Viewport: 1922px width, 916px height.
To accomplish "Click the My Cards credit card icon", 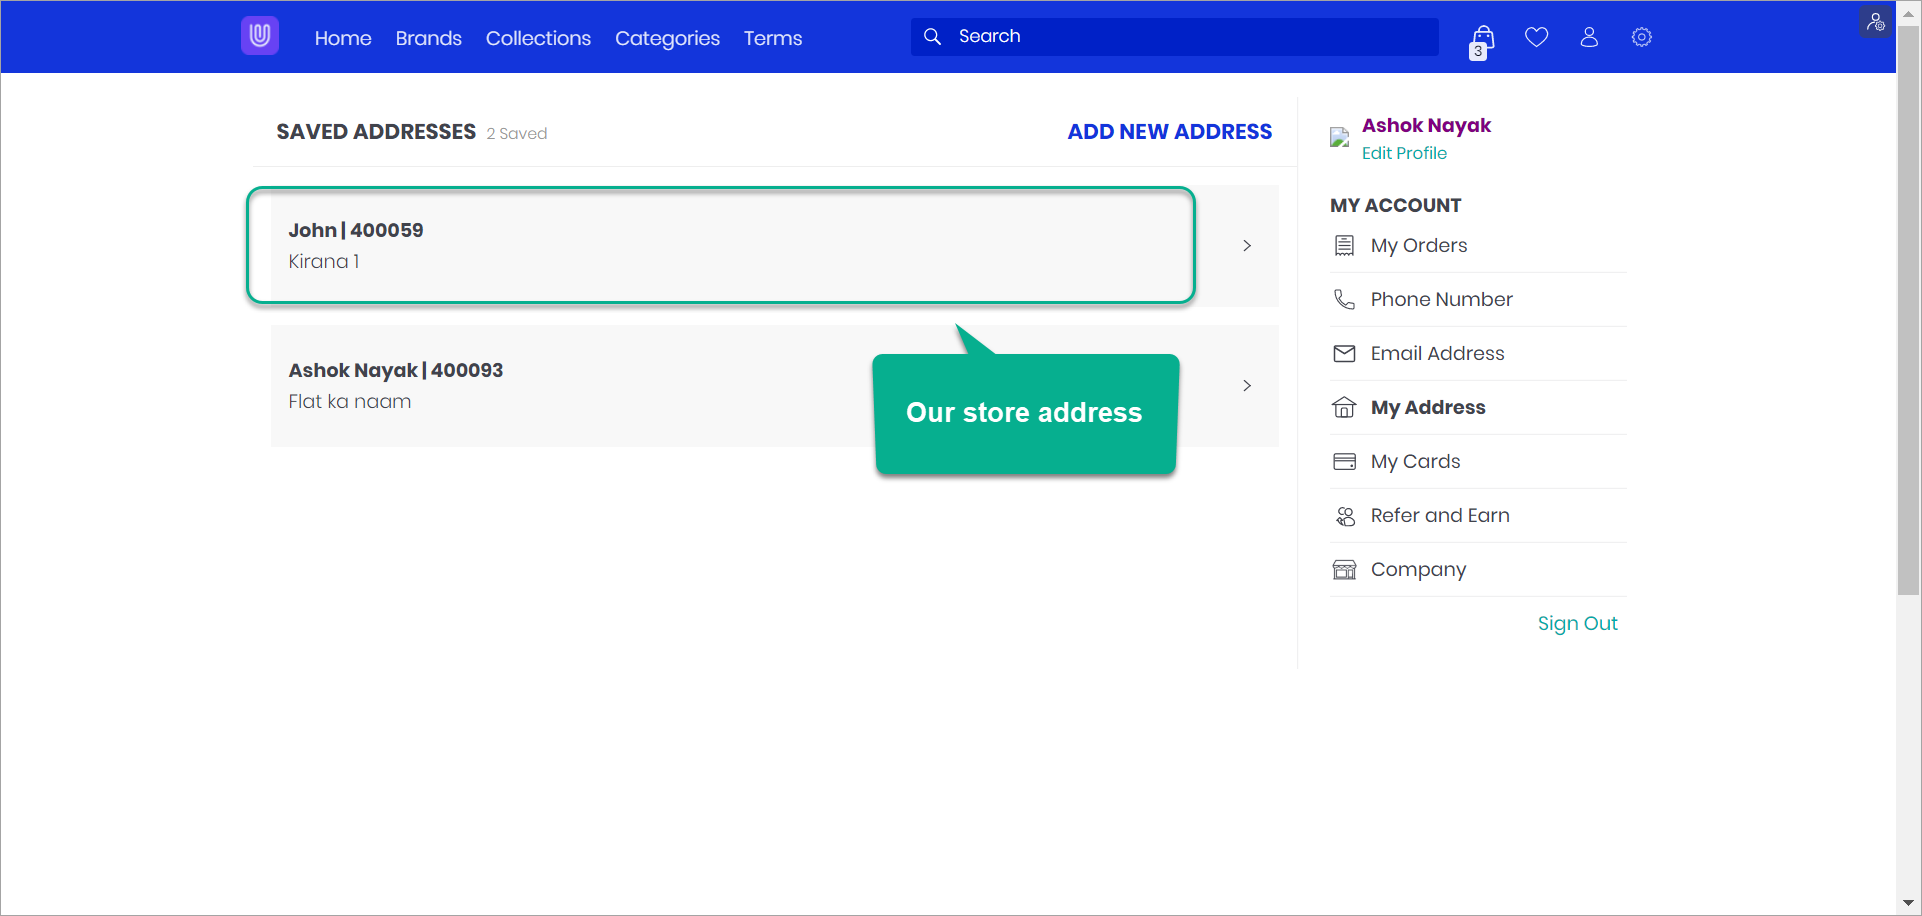I will (1344, 461).
